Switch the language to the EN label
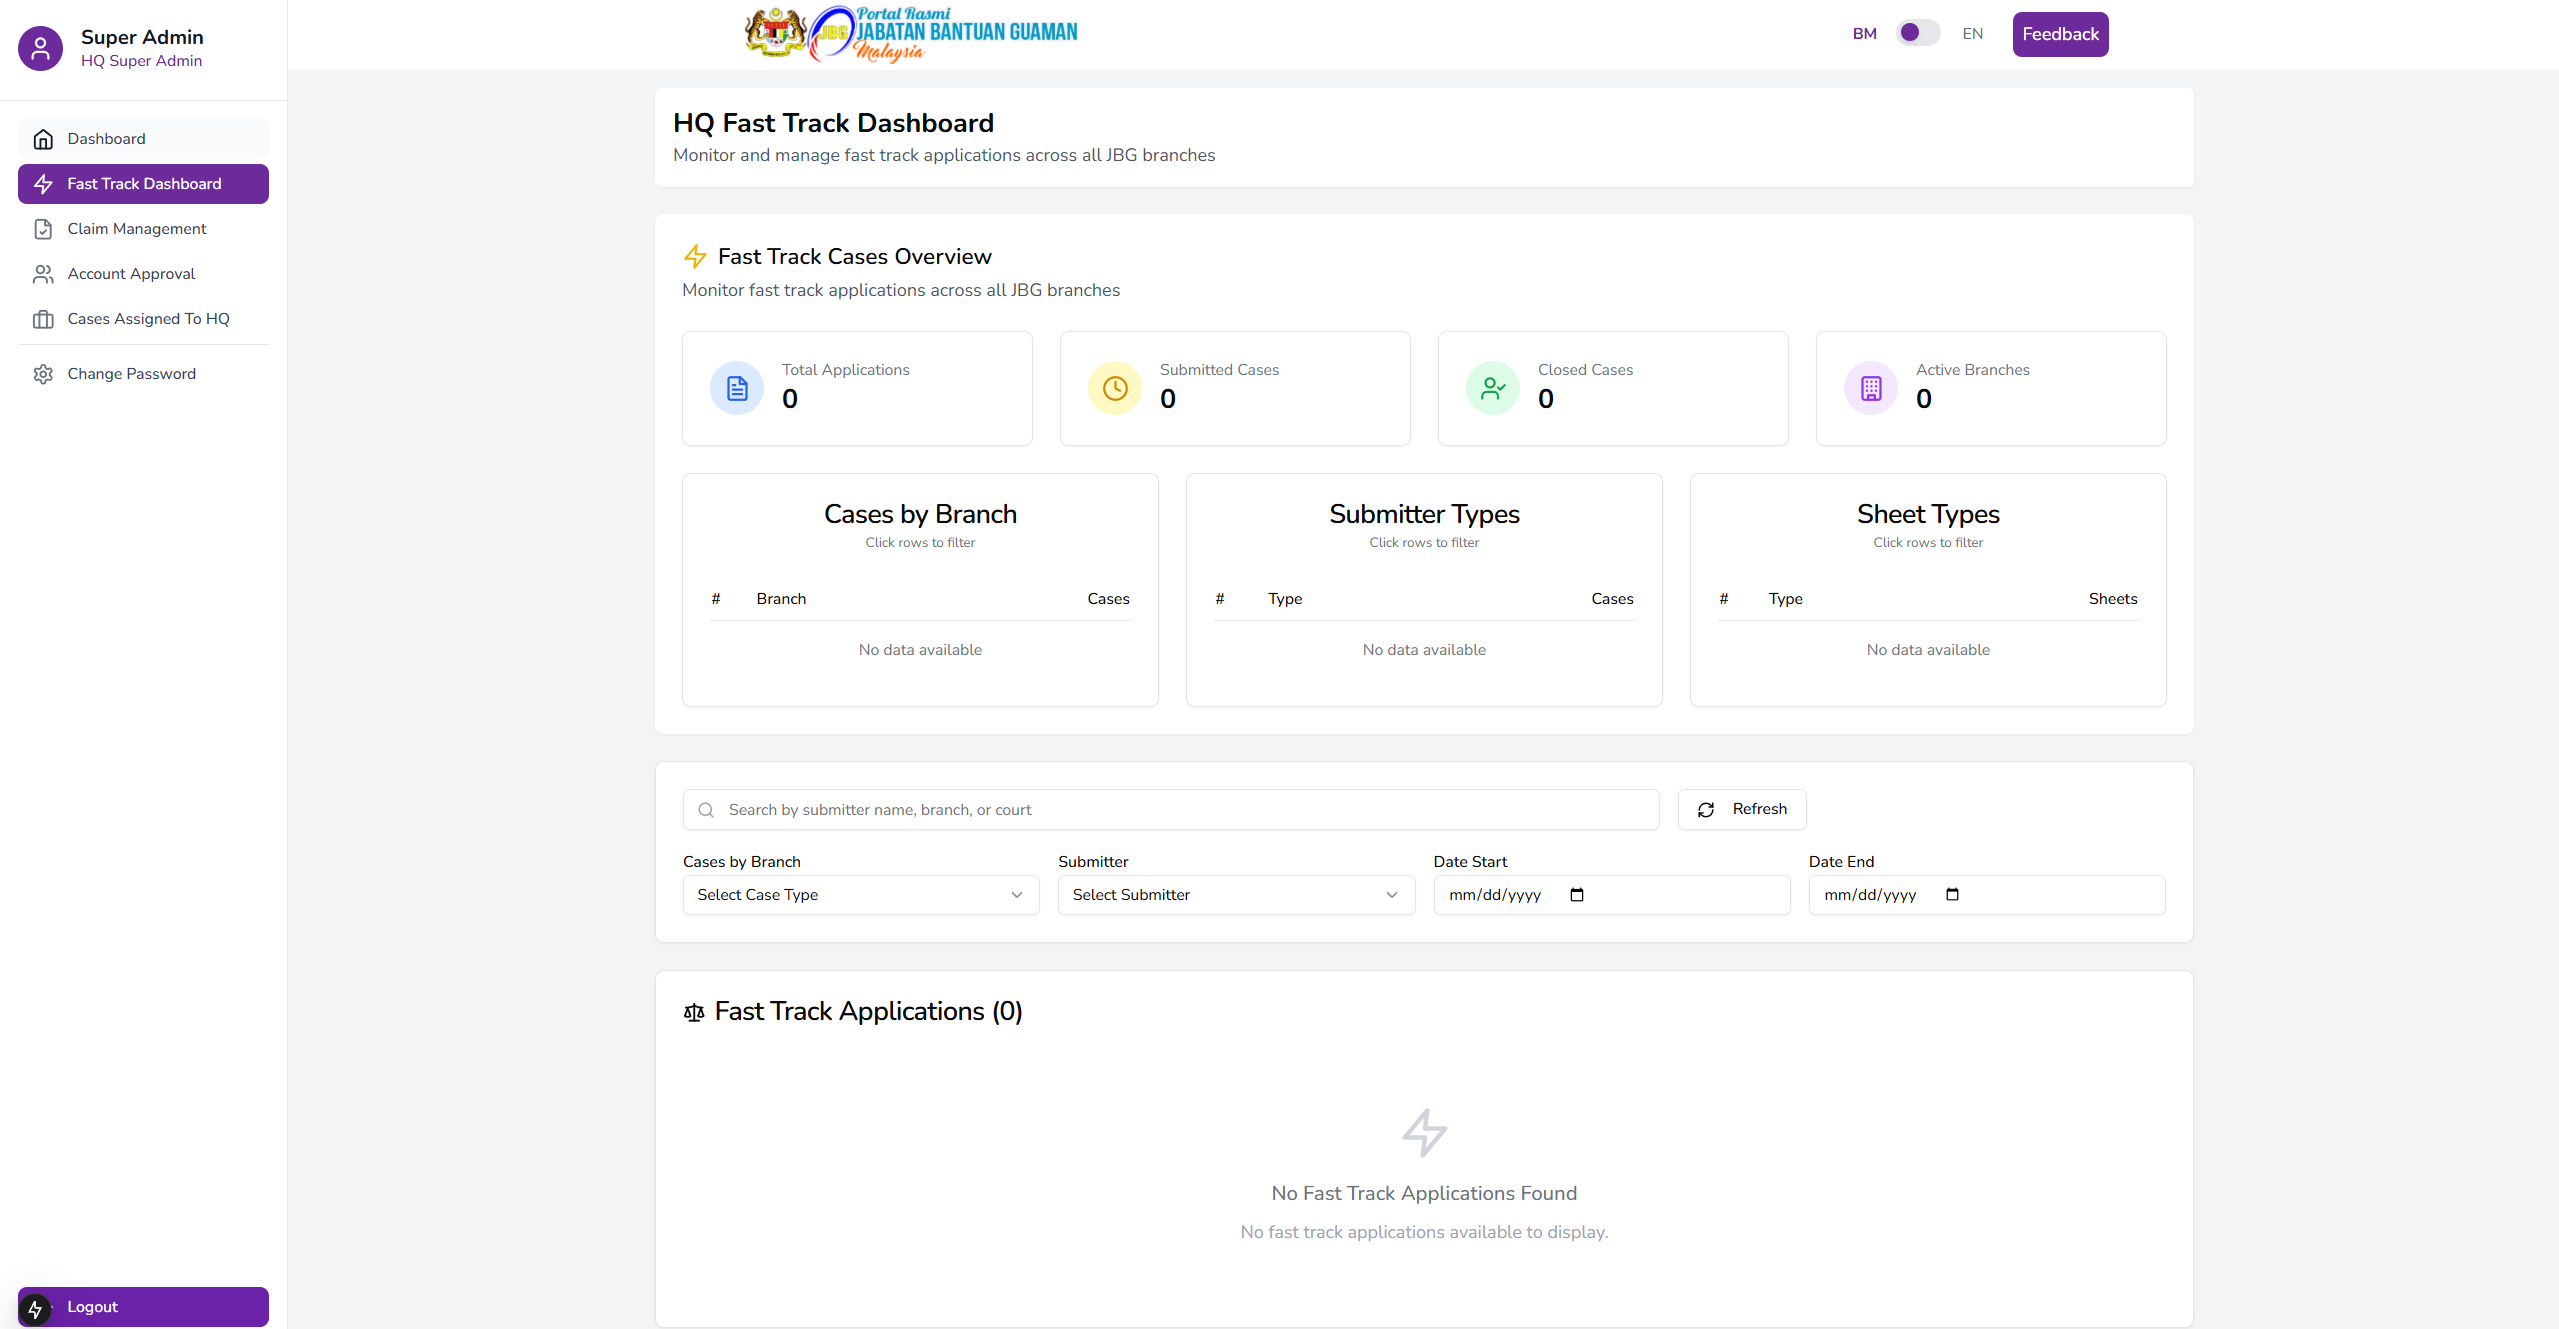The height and width of the screenshot is (1329, 2559). pyautogui.click(x=1972, y=34)
